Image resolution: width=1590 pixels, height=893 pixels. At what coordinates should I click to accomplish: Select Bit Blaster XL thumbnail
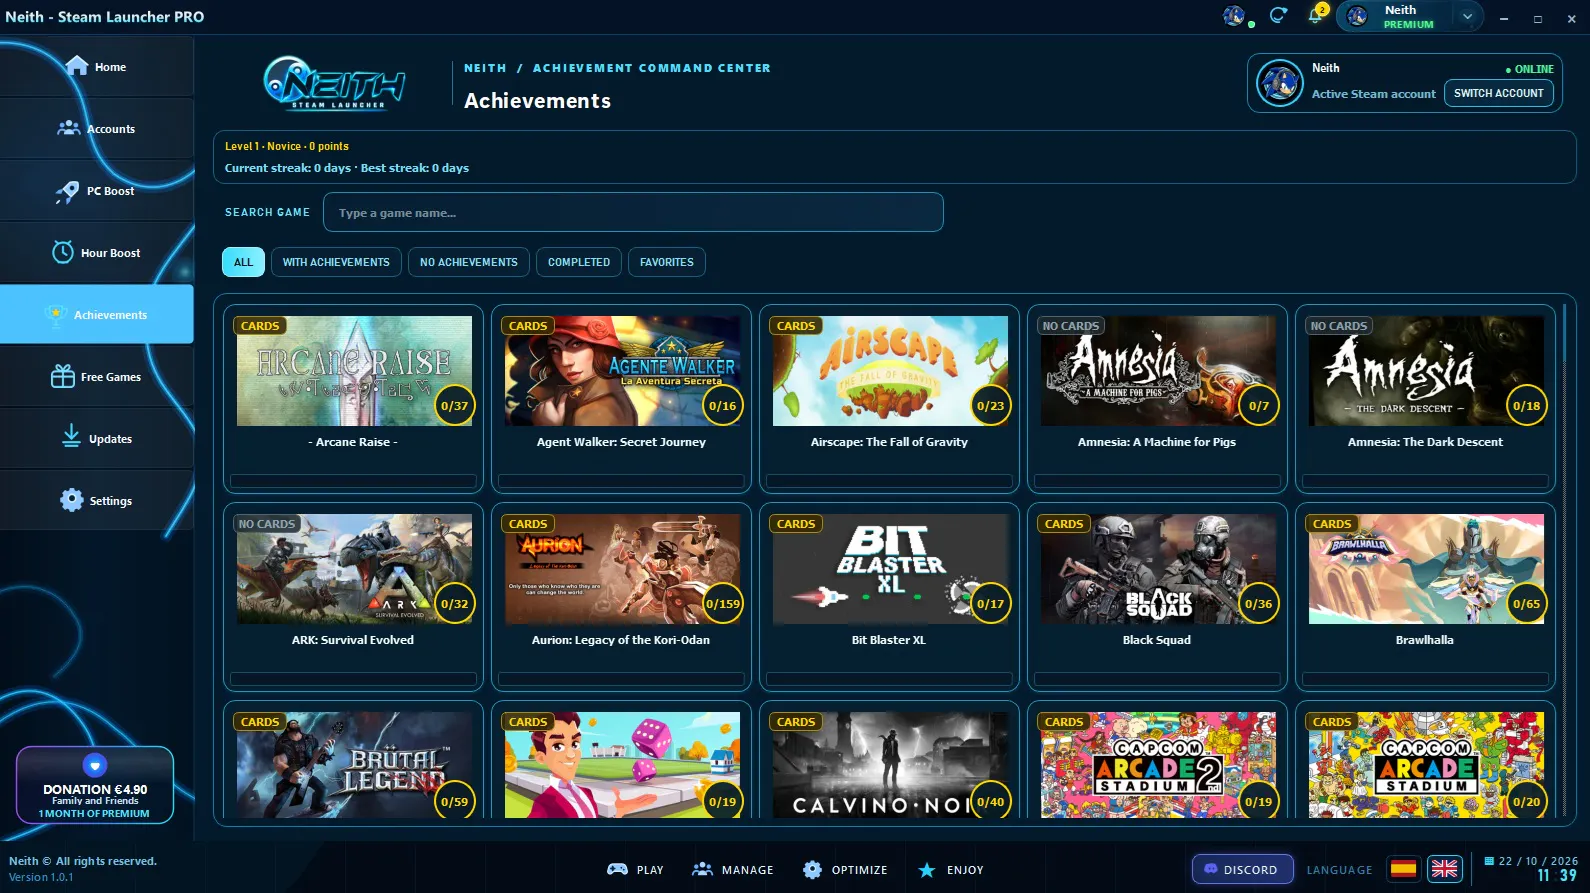pos(890,569)
